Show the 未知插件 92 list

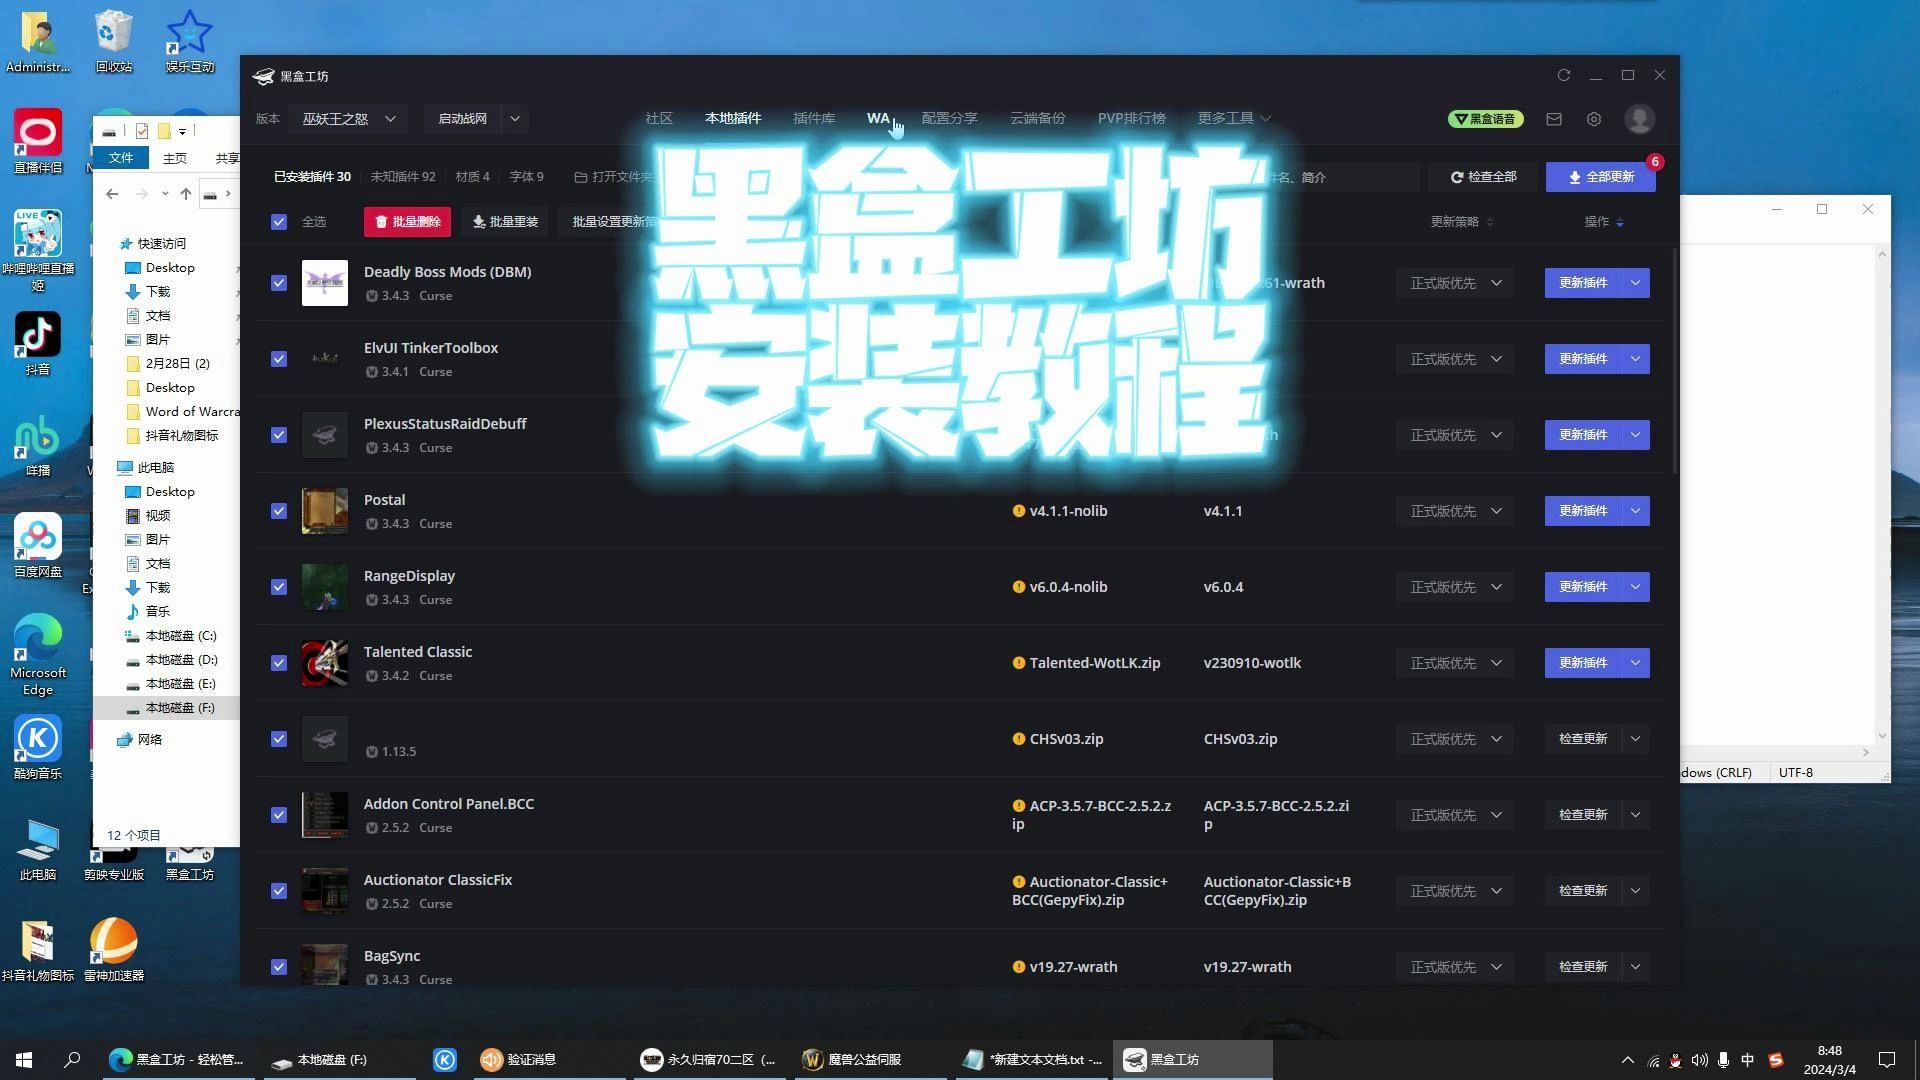pyautogui.click(x=403, y=177)
